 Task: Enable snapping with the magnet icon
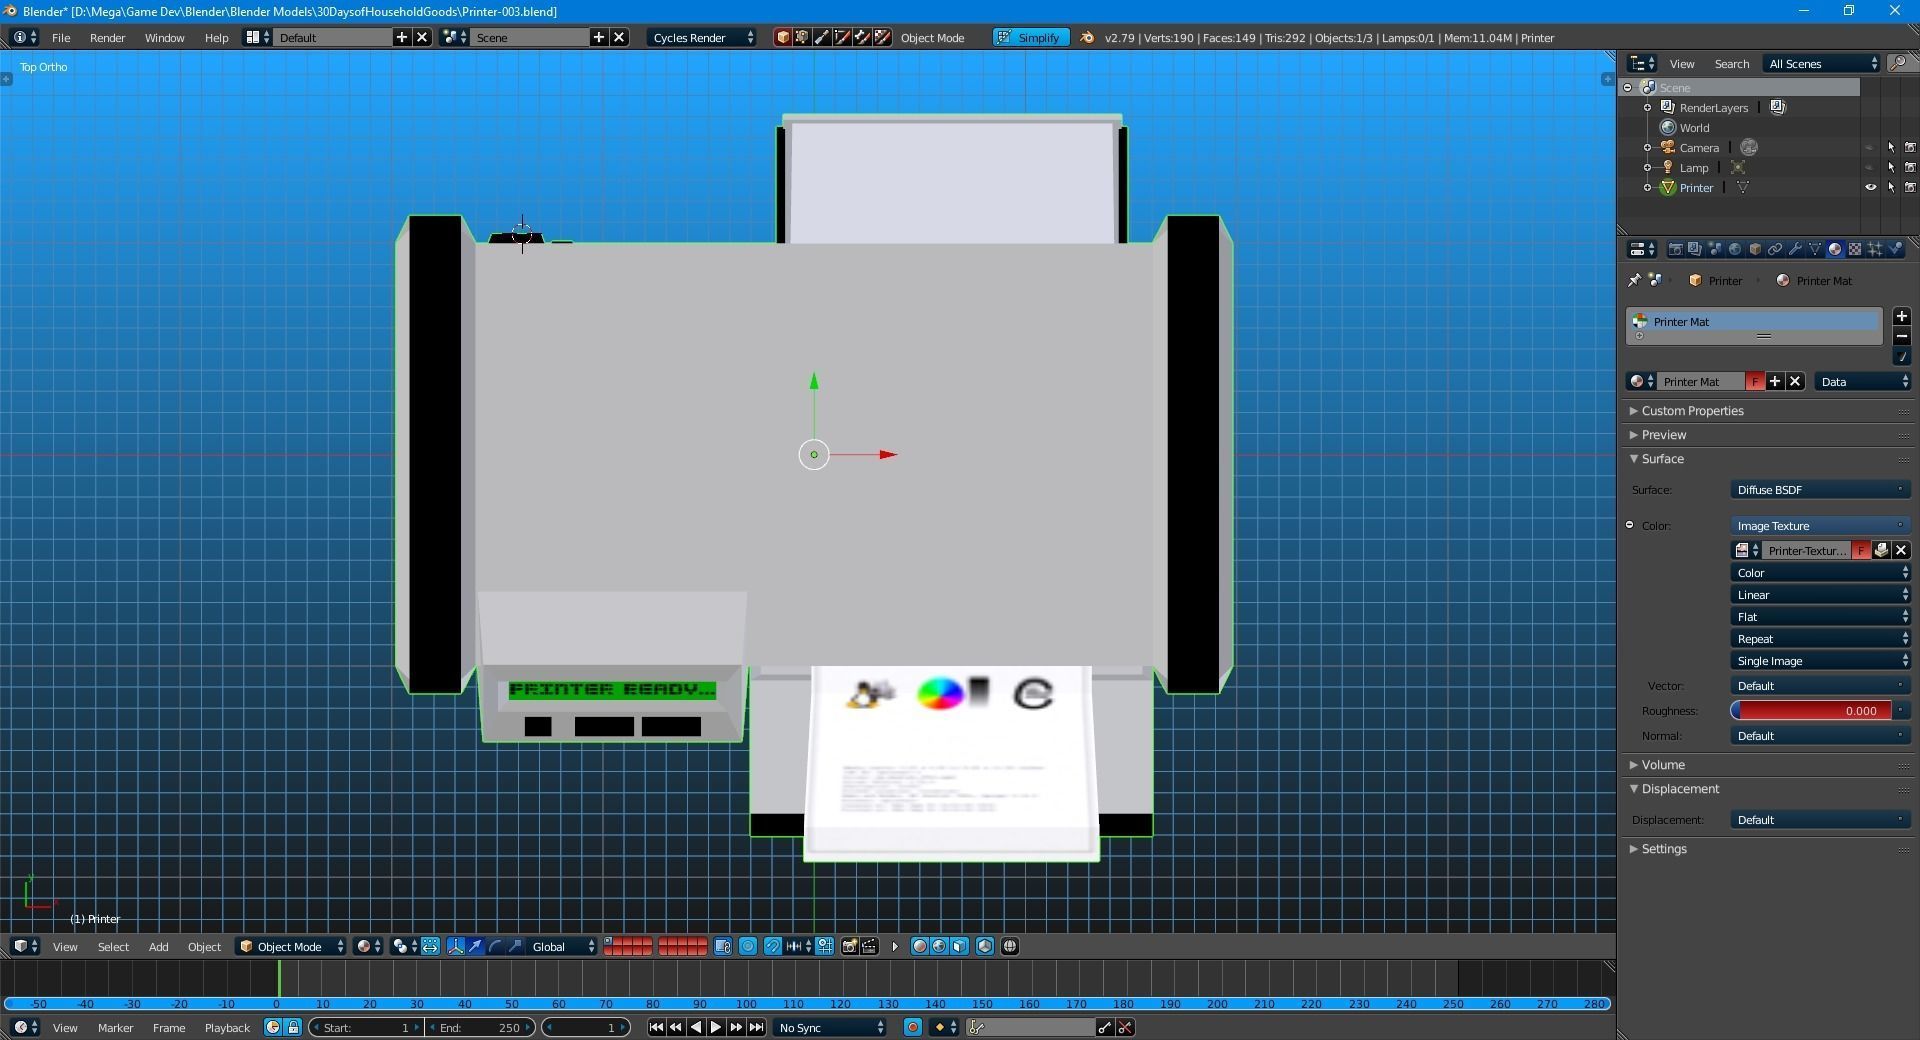(772, 947)
